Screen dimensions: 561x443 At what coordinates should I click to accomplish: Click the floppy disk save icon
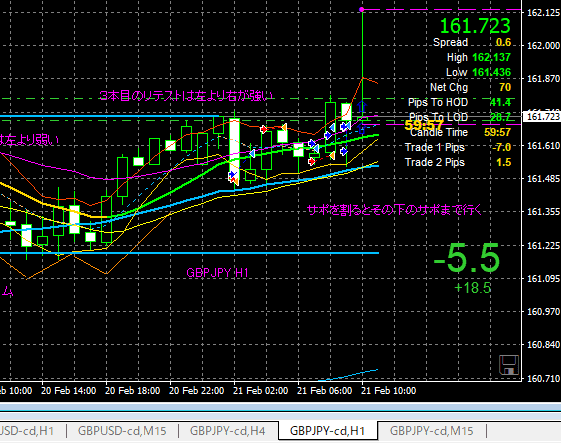(508, 365)
